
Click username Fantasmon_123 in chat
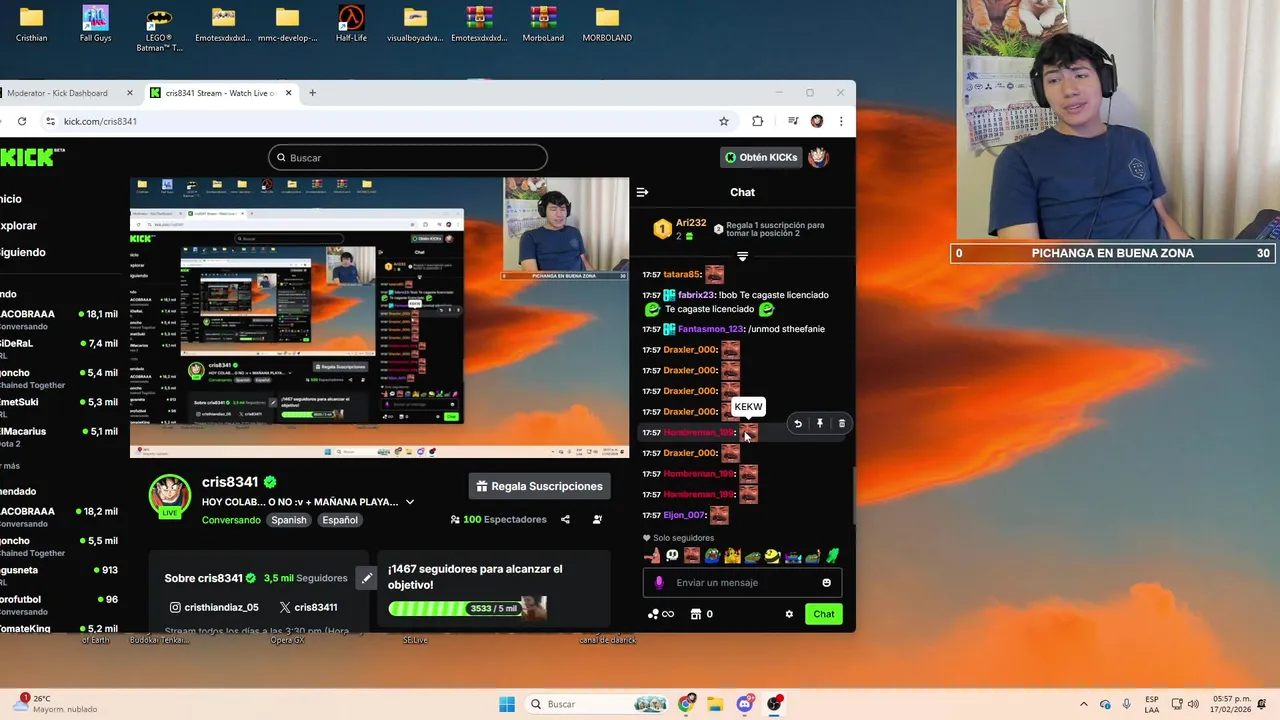711,329
